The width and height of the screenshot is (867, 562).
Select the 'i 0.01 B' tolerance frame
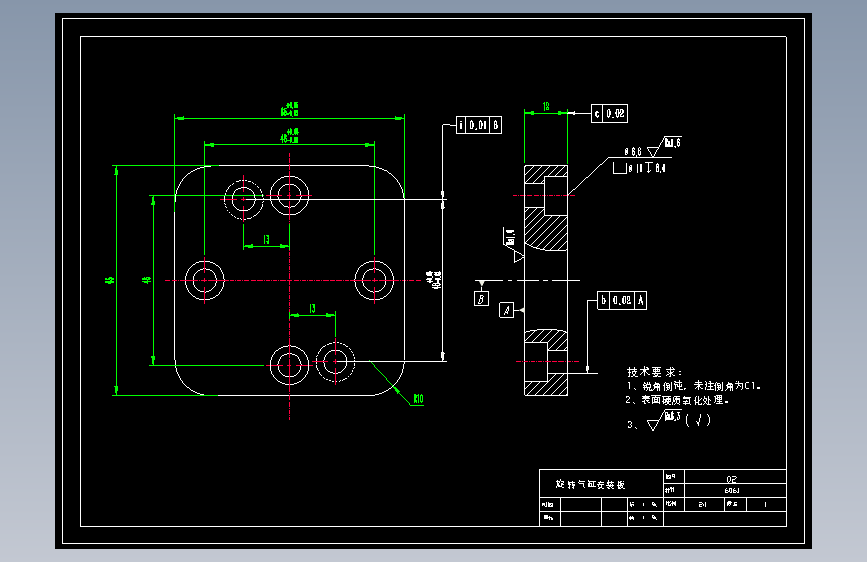click(479, 125)
